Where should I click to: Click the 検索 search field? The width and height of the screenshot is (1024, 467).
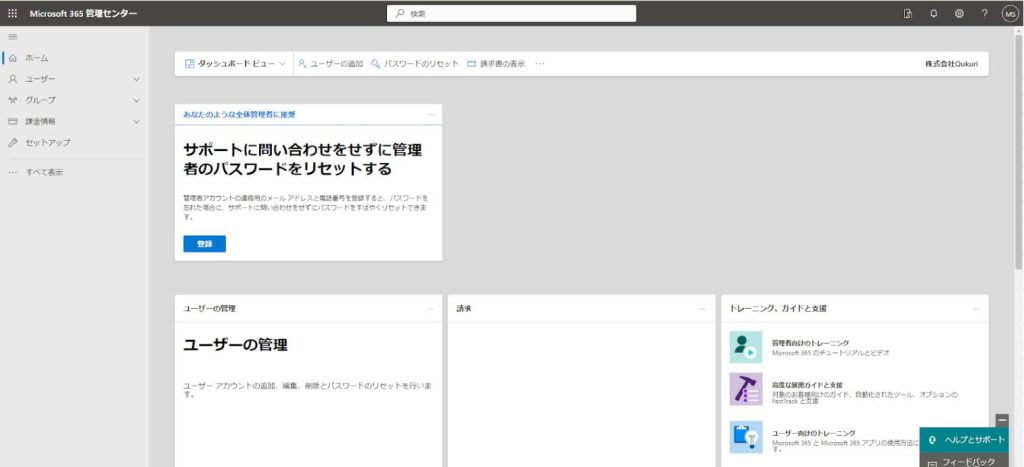tap(511, 13)
